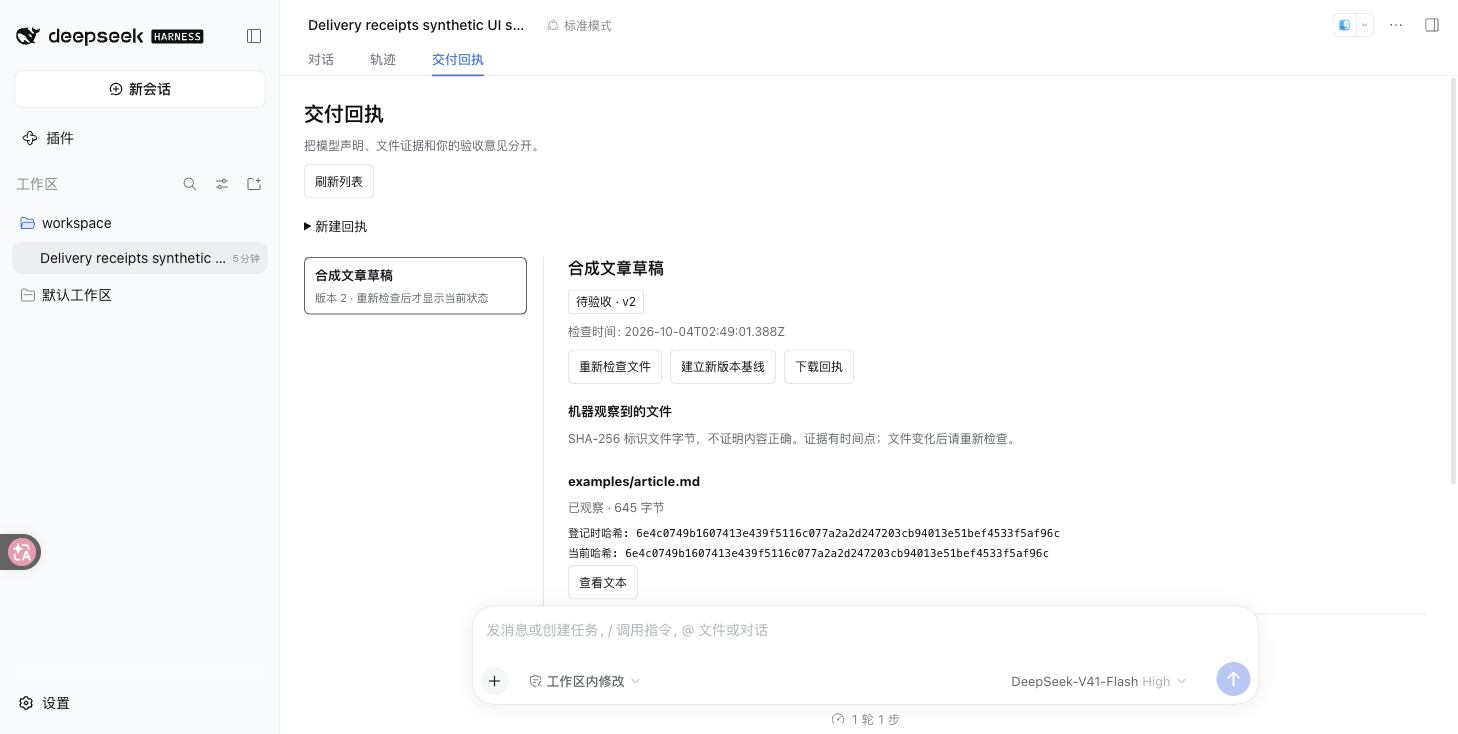Click 下载回执 button
Viewport: 1458px width, 734px height.
(x=819, y=367)
